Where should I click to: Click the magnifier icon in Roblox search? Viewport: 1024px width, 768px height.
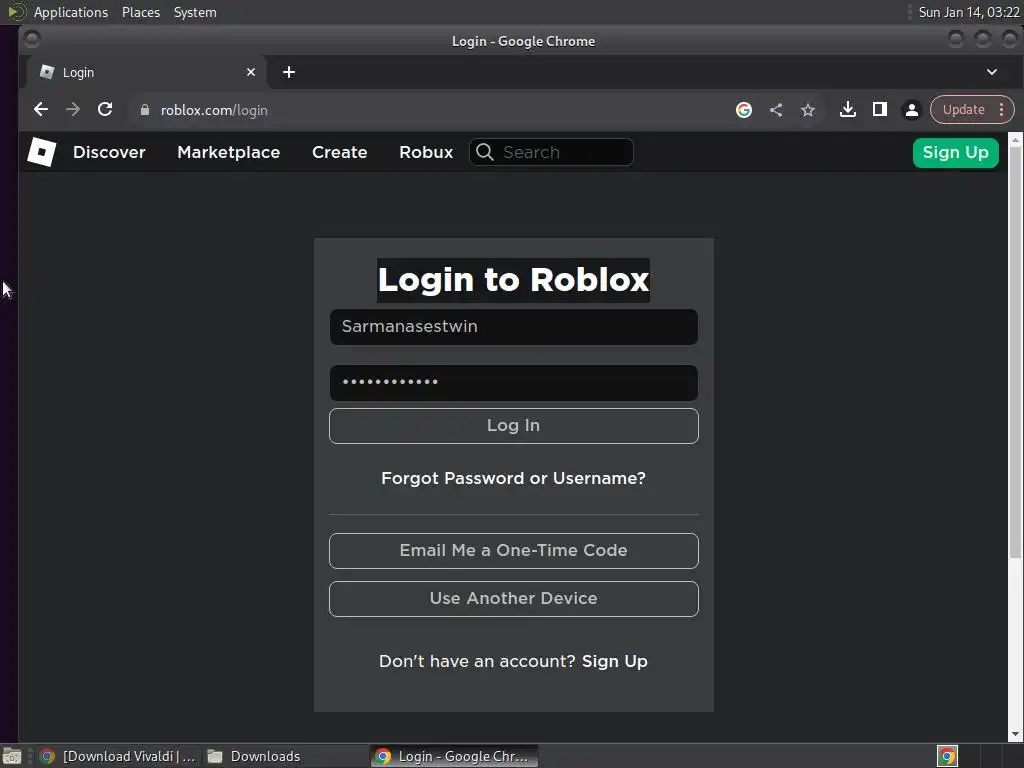[485, 152]
